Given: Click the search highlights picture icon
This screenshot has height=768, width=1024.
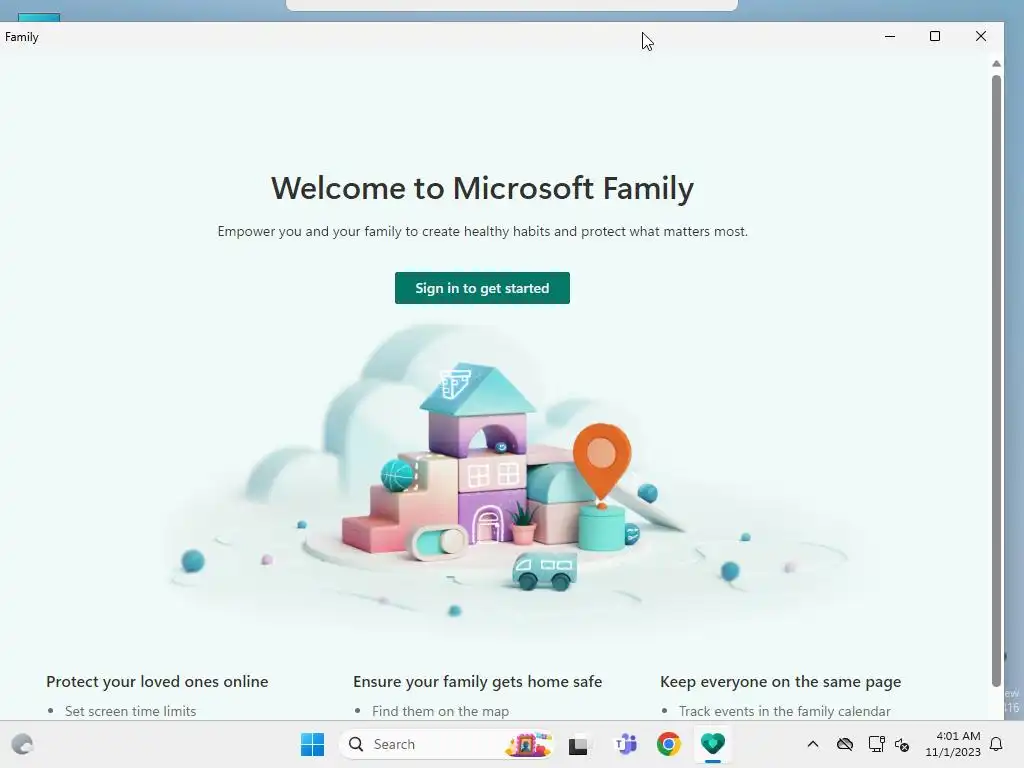Looking at the screenshot, I should [x=528, y=744].
